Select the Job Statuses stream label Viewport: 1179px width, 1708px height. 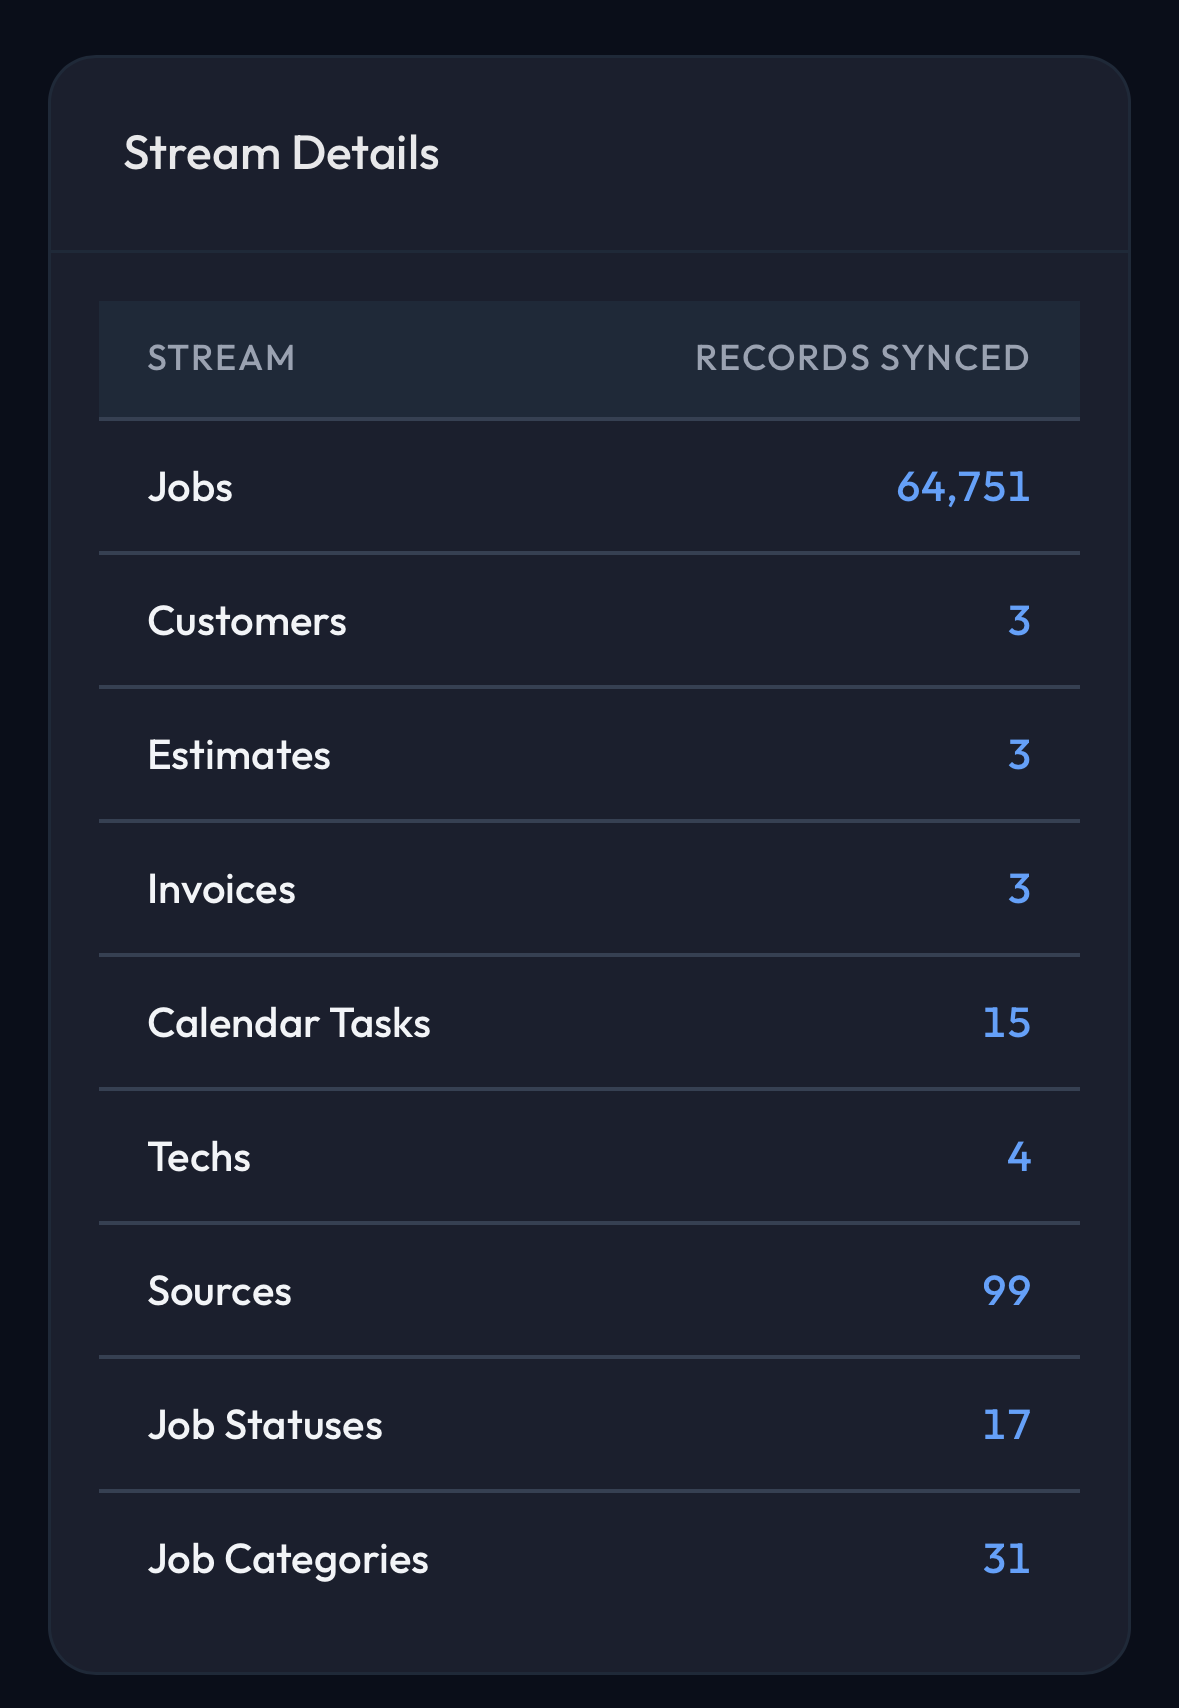click(x=265, y=1425)
